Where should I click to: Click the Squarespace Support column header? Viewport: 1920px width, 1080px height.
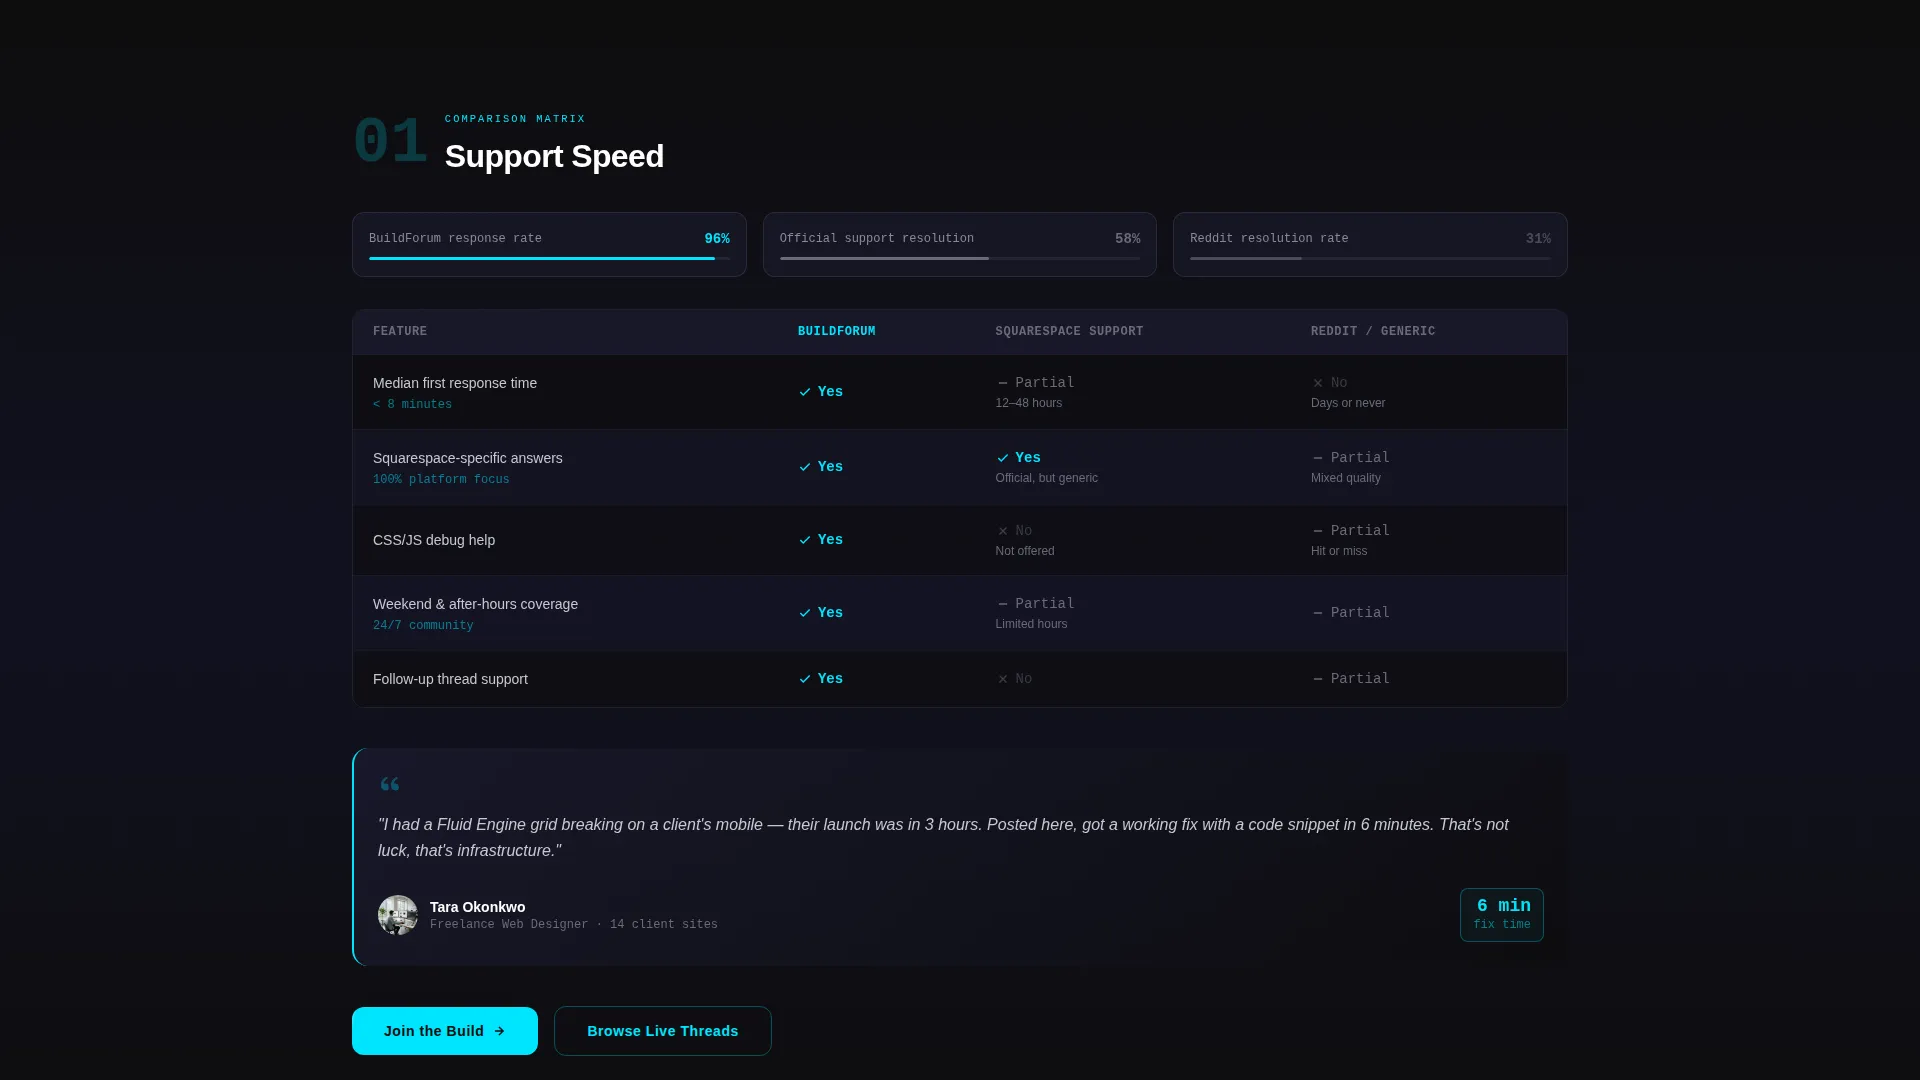coord(1069,331)
